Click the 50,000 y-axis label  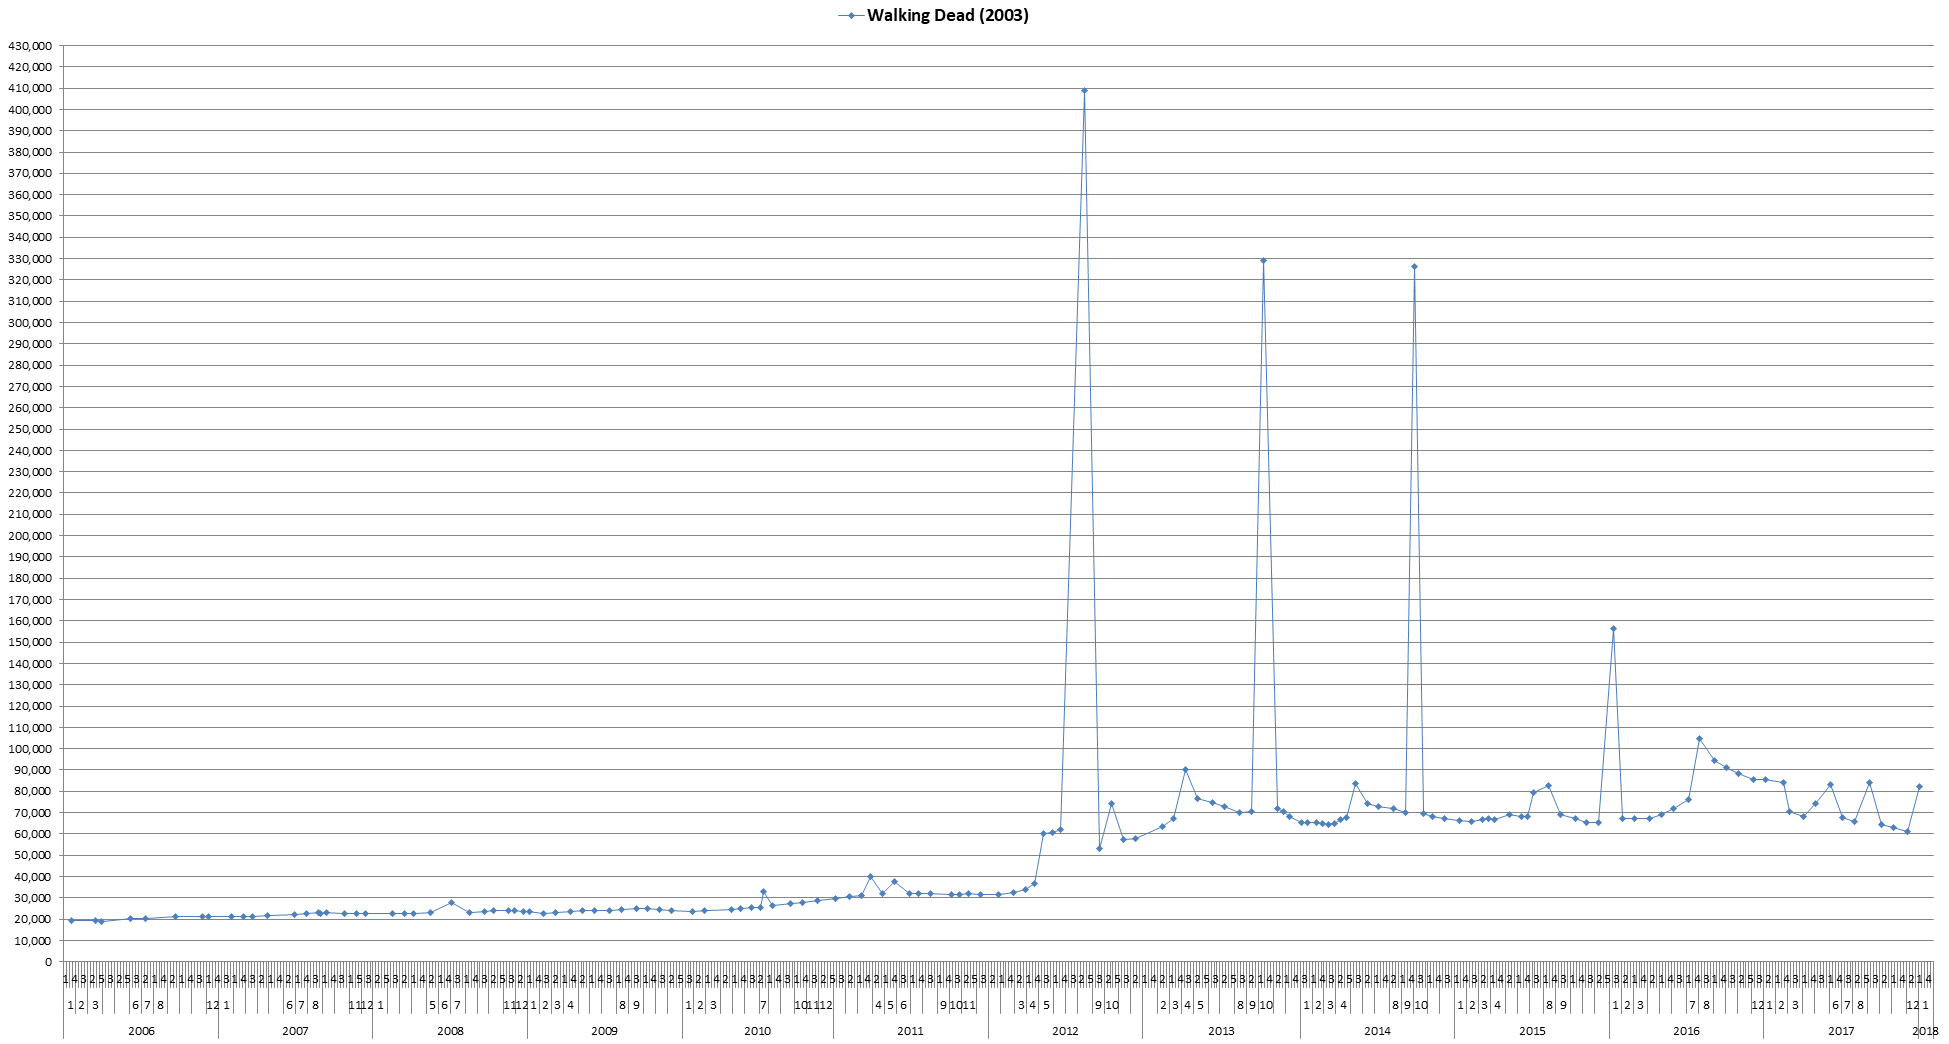tap(32, 855)
